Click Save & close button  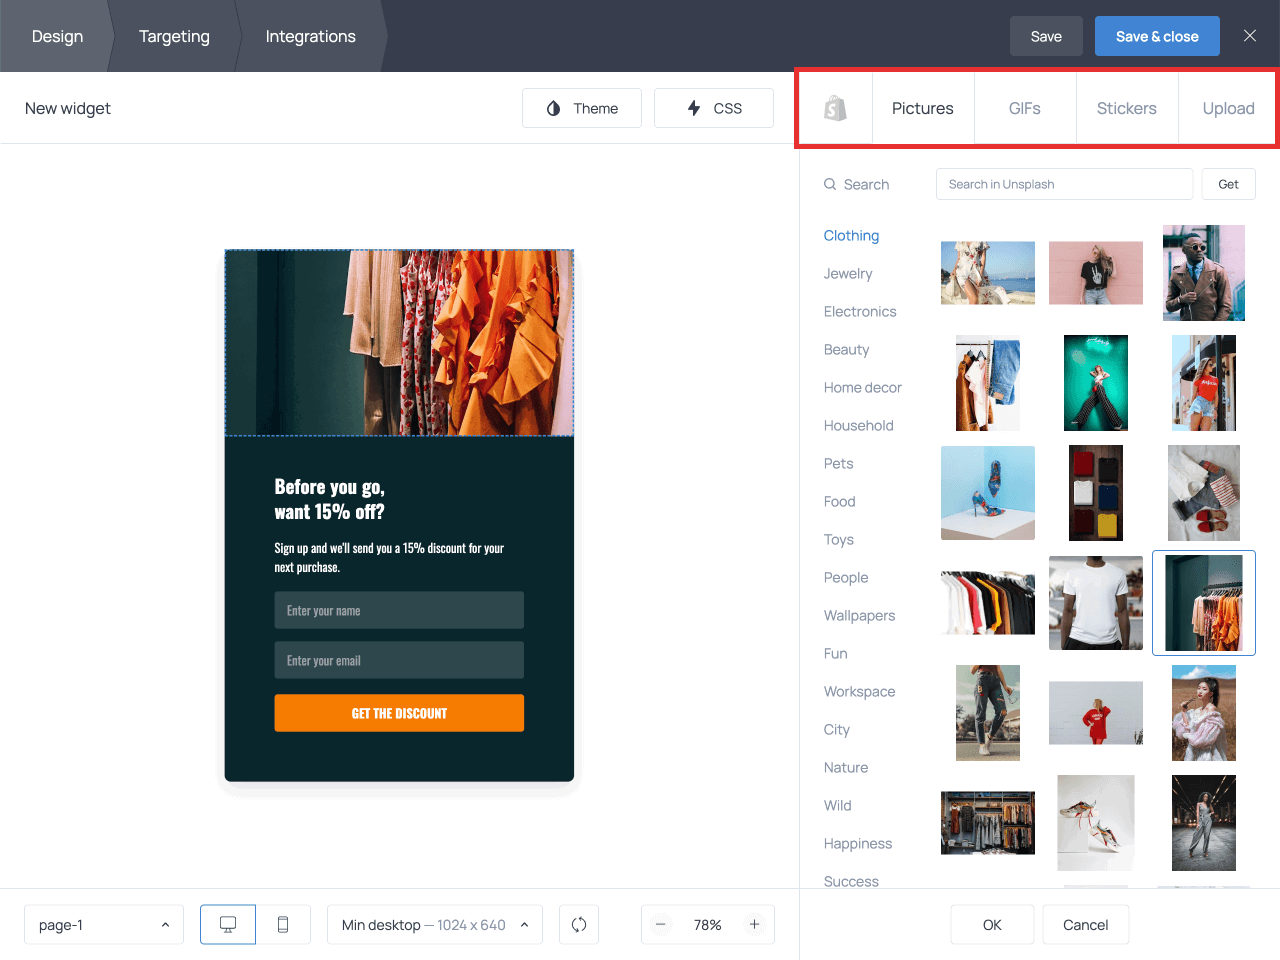coord(1157,36)
